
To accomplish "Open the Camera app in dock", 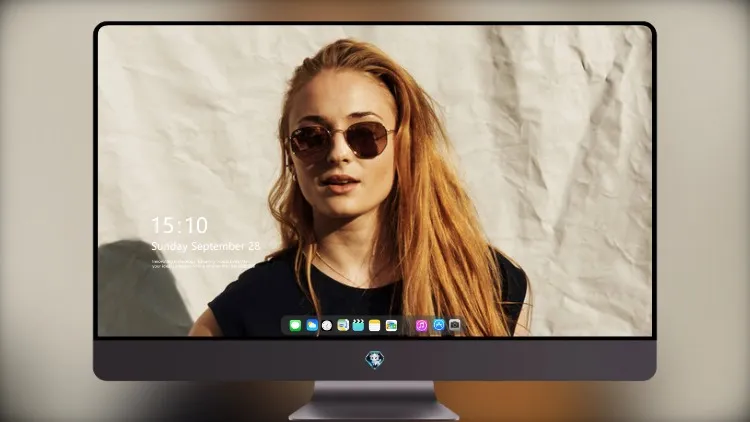I will (x=455, y=325).
